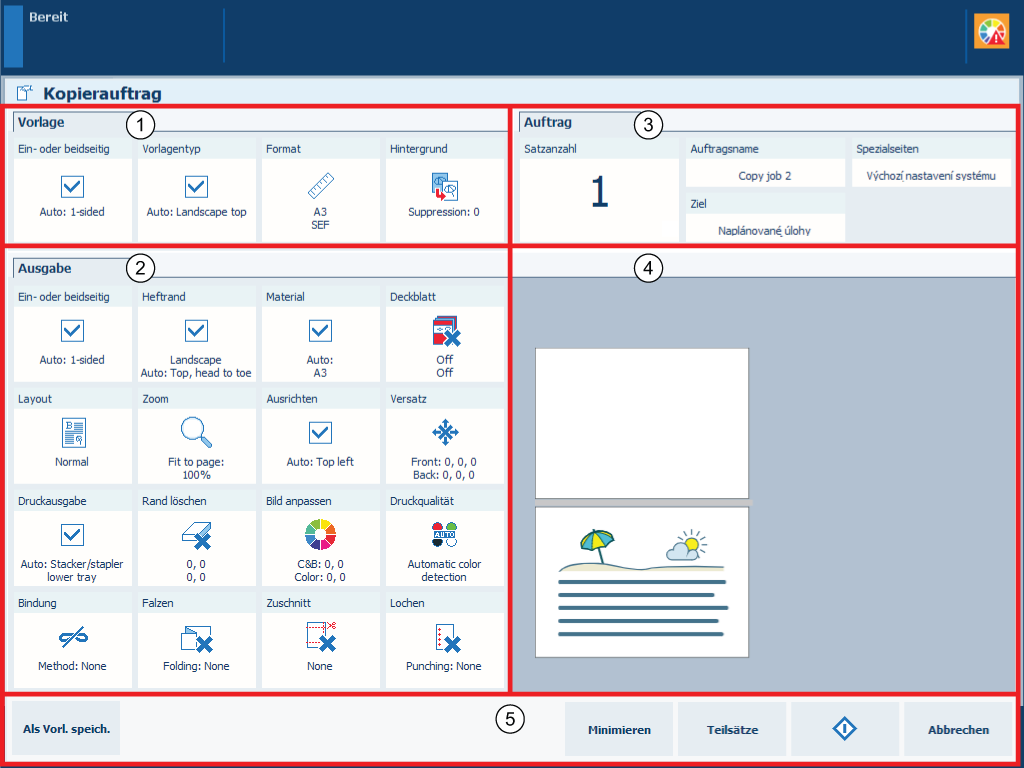Click the Kopierauftrag title text
The image size is (1024, 768).
[103, 93]
